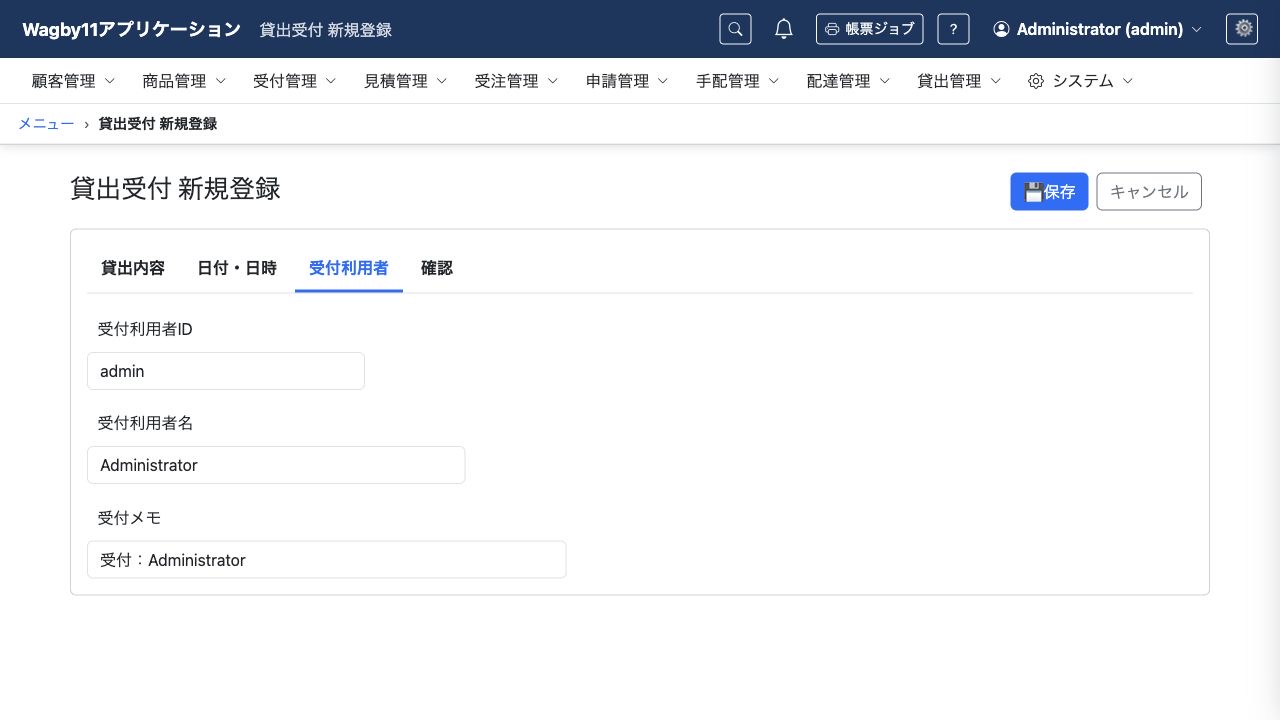Expand the 手配管理 menu
This screenshot has height=720, width=1280.
pyautogui.click(x=738, y=81)
